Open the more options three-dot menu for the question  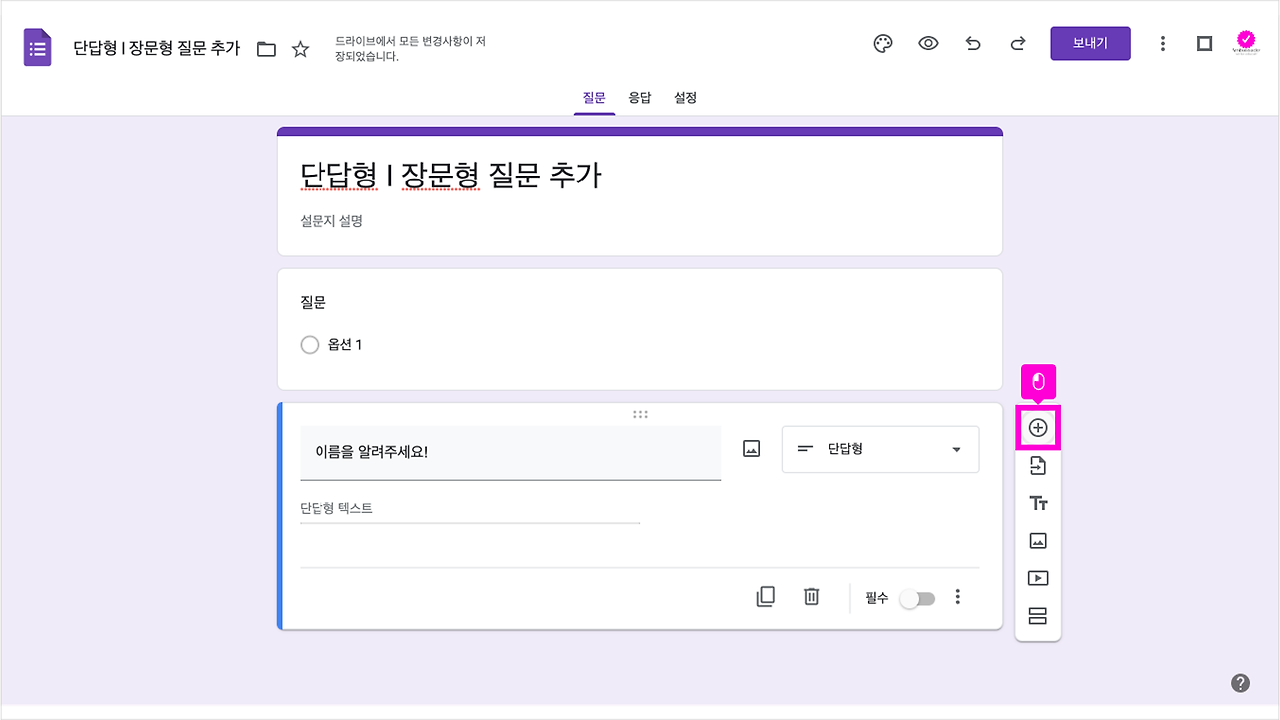pos(957,596)
